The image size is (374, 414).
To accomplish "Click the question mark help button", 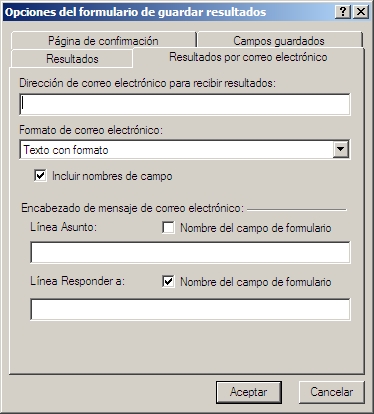I will 343,12.
